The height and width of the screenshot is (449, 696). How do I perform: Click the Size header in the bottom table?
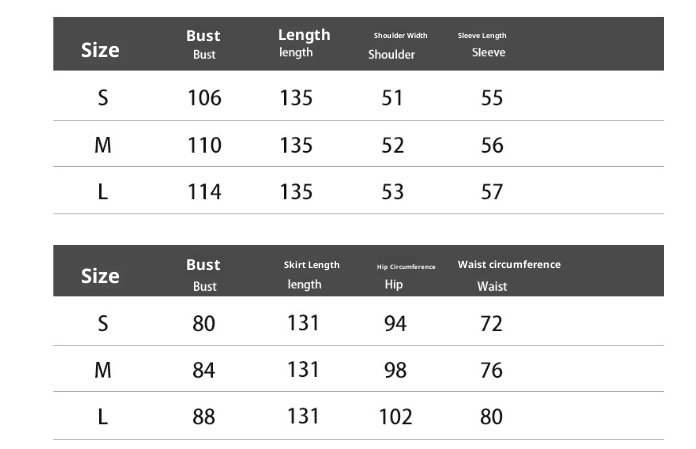click(100, 276)
